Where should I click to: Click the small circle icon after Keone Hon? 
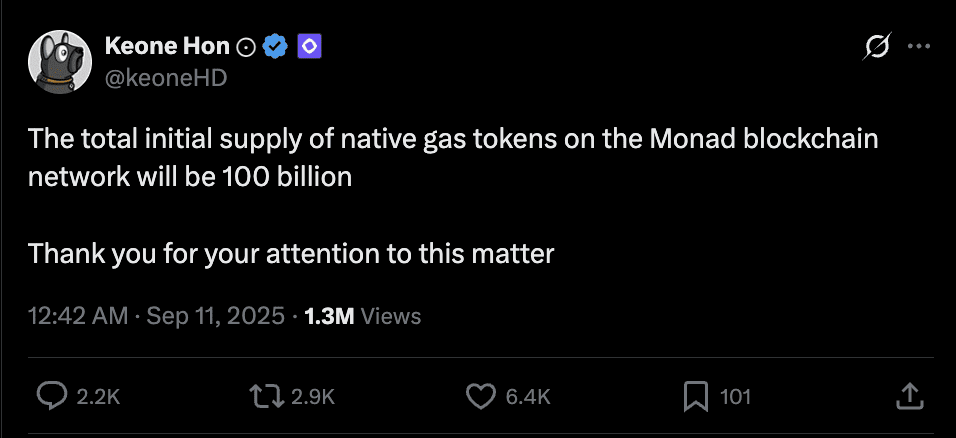pyautogui.click(x=246, y=46)
